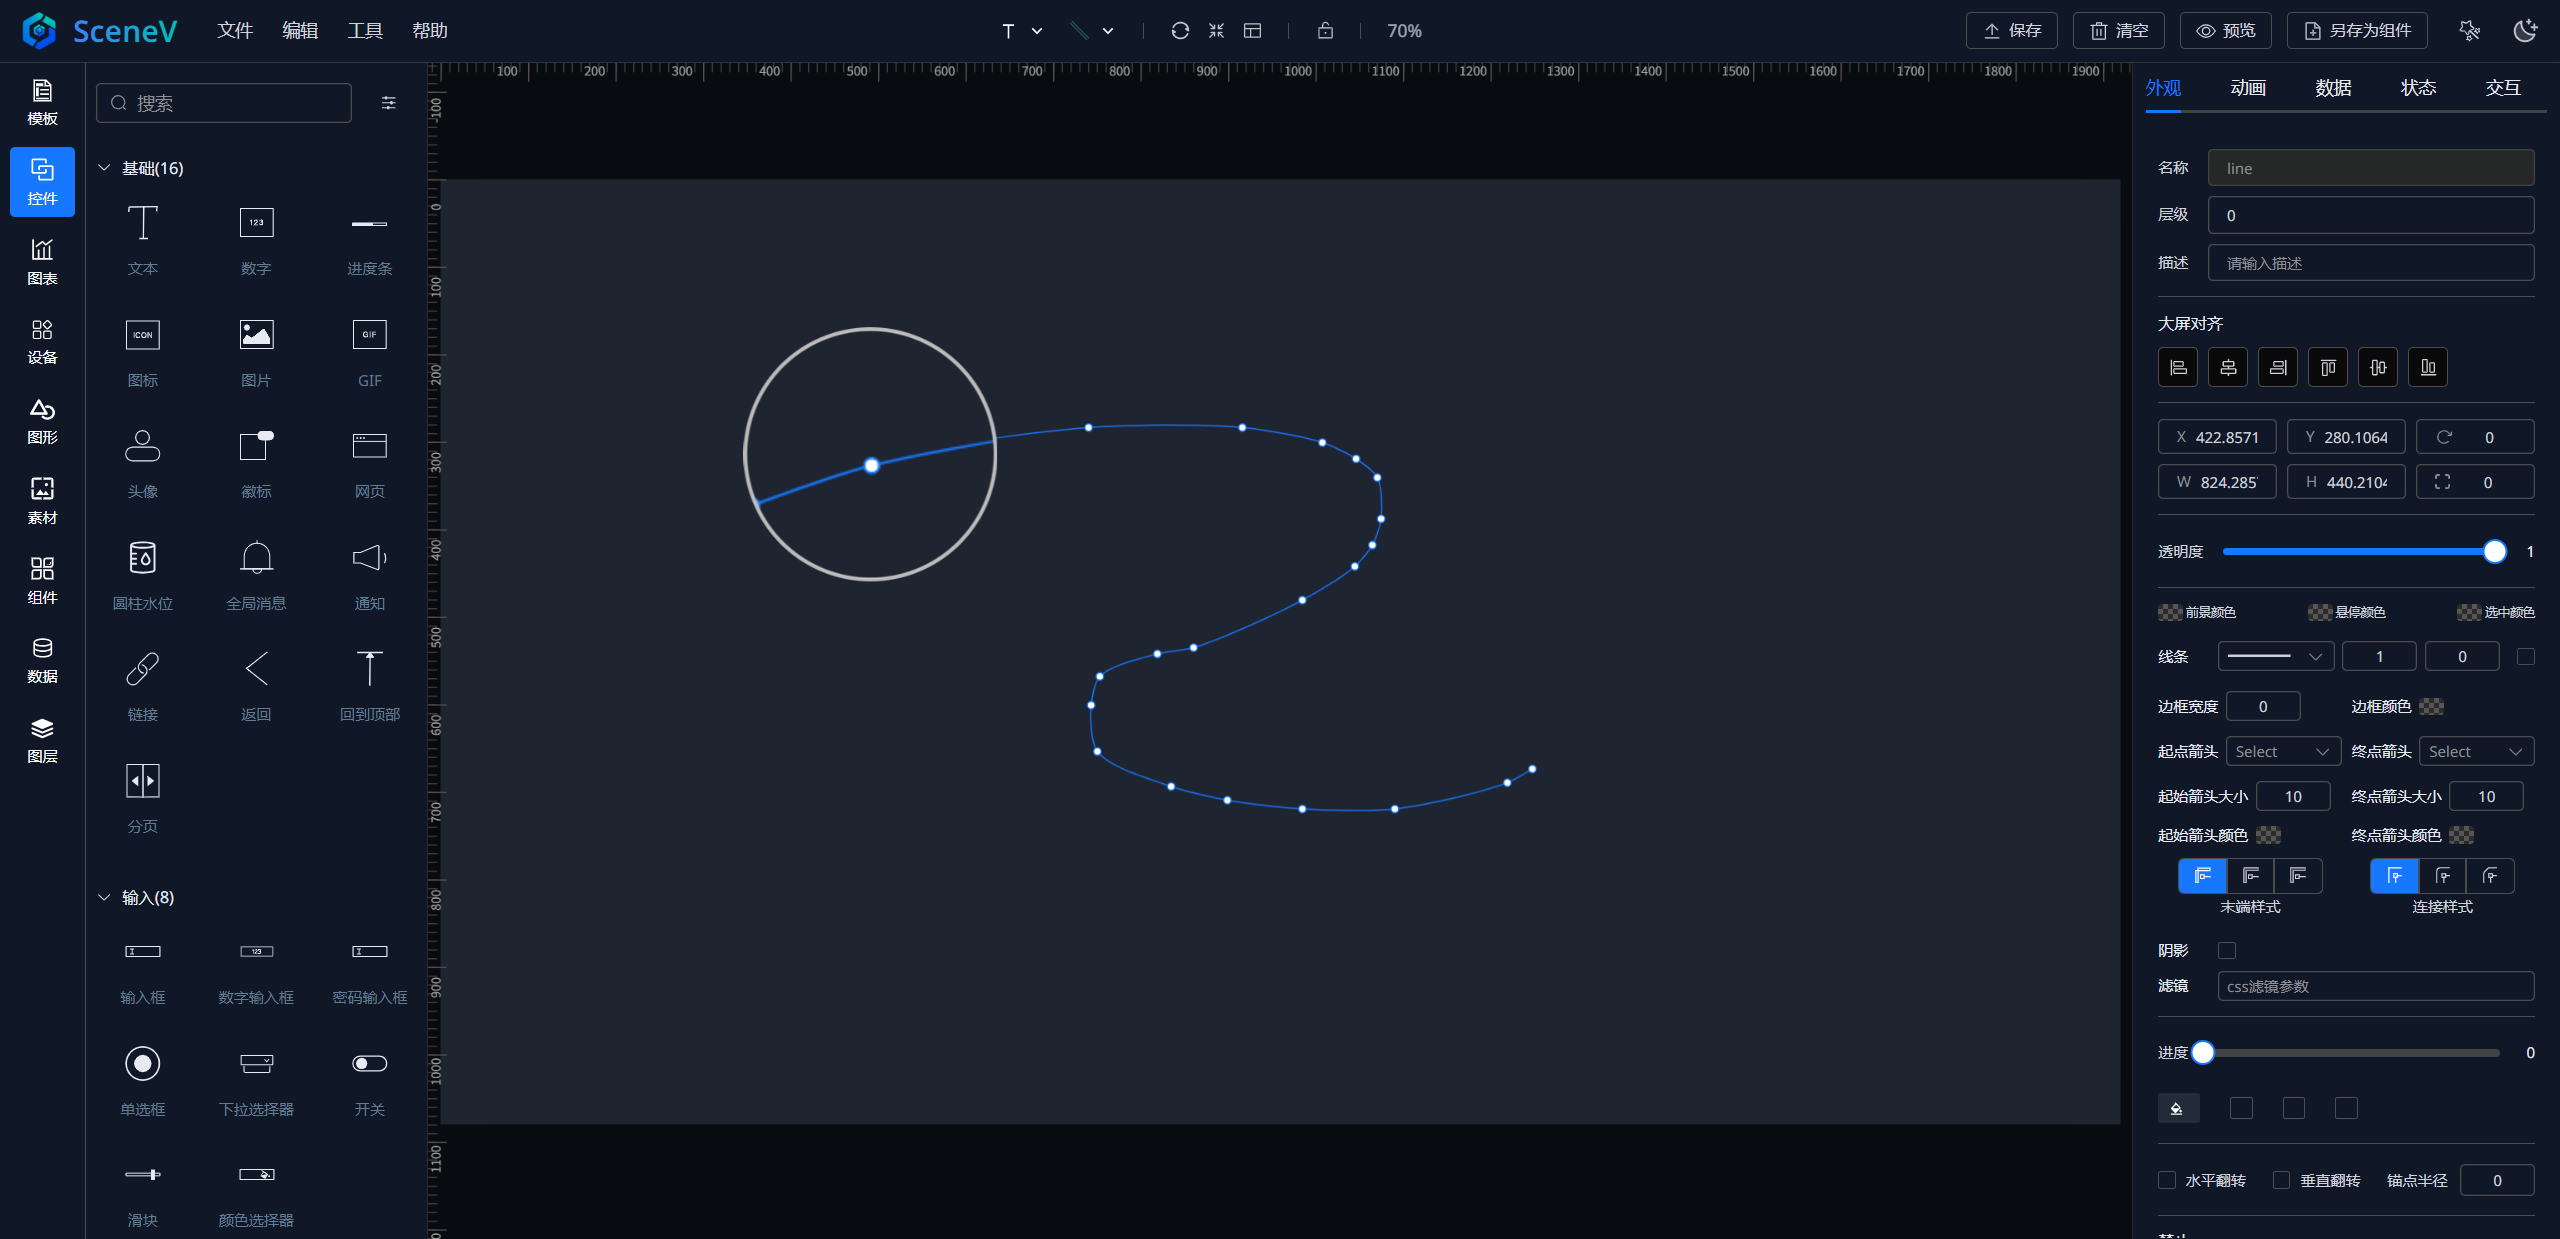Screen dimensions: 2560x1239
Task: Check the 水平翻转 horizontal flip box
Action: (2167, 1180)
